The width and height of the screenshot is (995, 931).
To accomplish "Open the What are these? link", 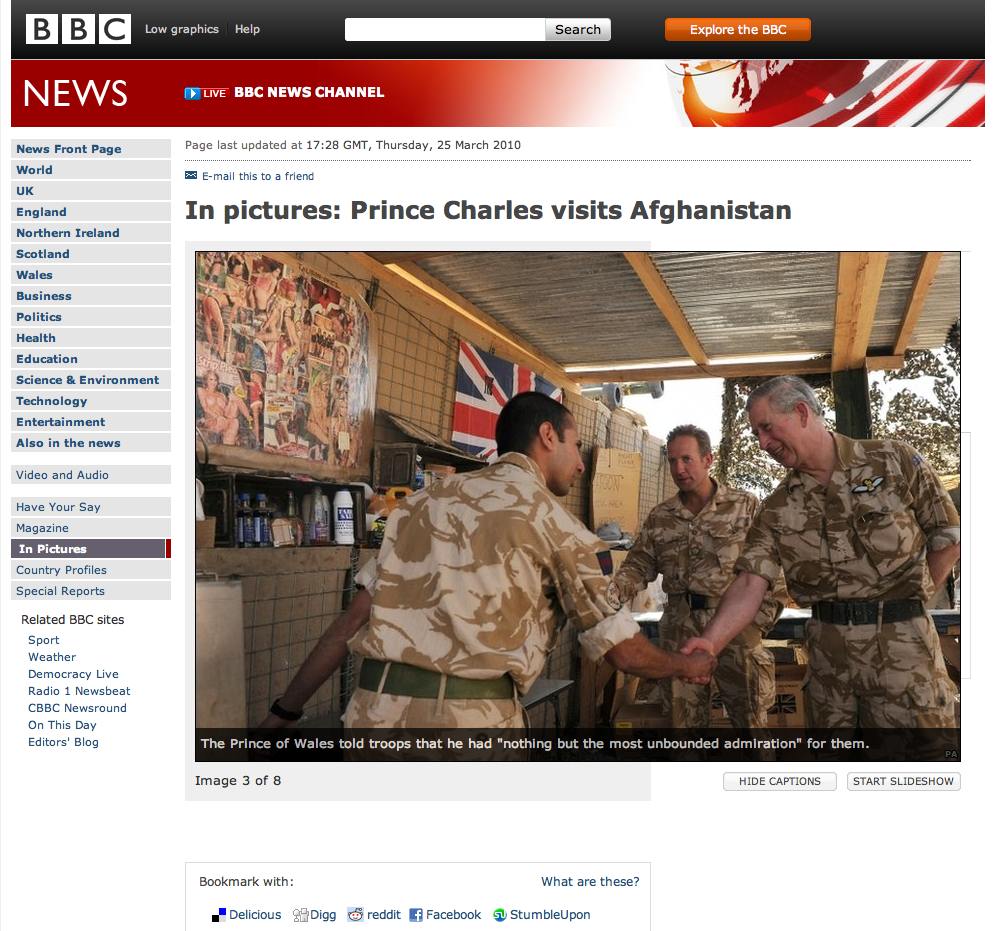I will click(590, 881).
